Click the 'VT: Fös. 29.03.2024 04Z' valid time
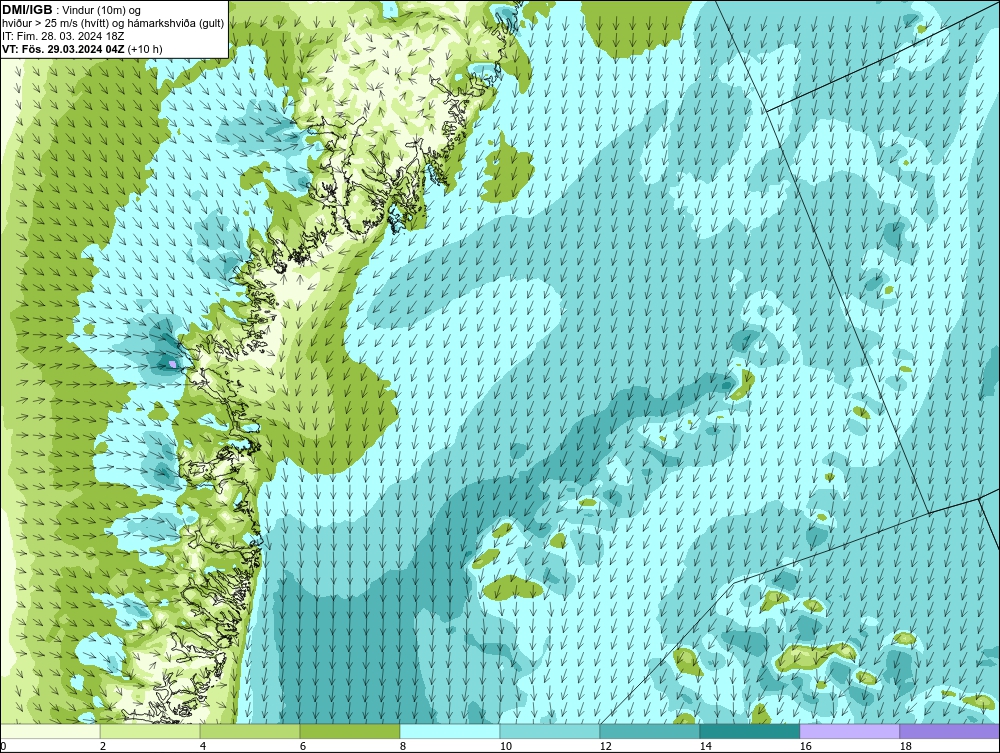Image resolution: width=1000 pixels, height=753 pixels. (x=64, y=49)
